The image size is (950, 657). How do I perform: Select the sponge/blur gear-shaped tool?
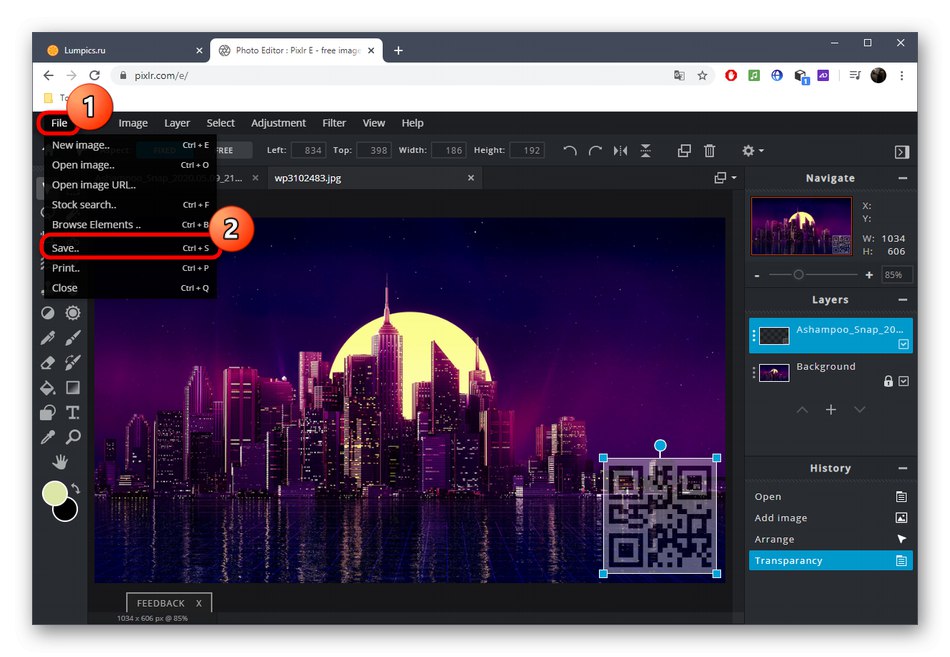(73, 313)
